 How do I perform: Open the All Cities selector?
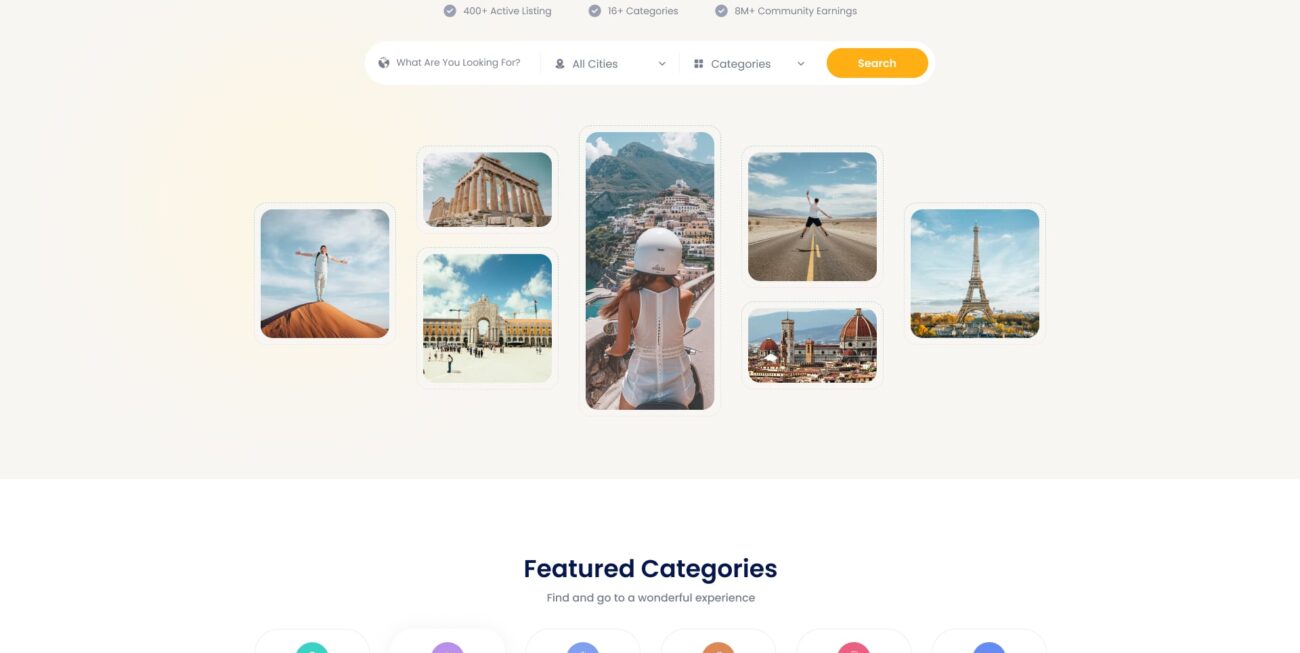[x=610, y=64]
